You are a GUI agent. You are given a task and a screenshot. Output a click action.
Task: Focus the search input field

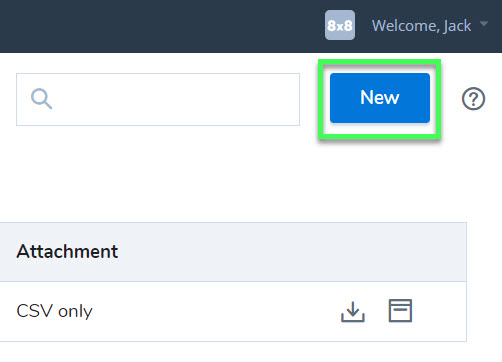(x=158, y=99)
